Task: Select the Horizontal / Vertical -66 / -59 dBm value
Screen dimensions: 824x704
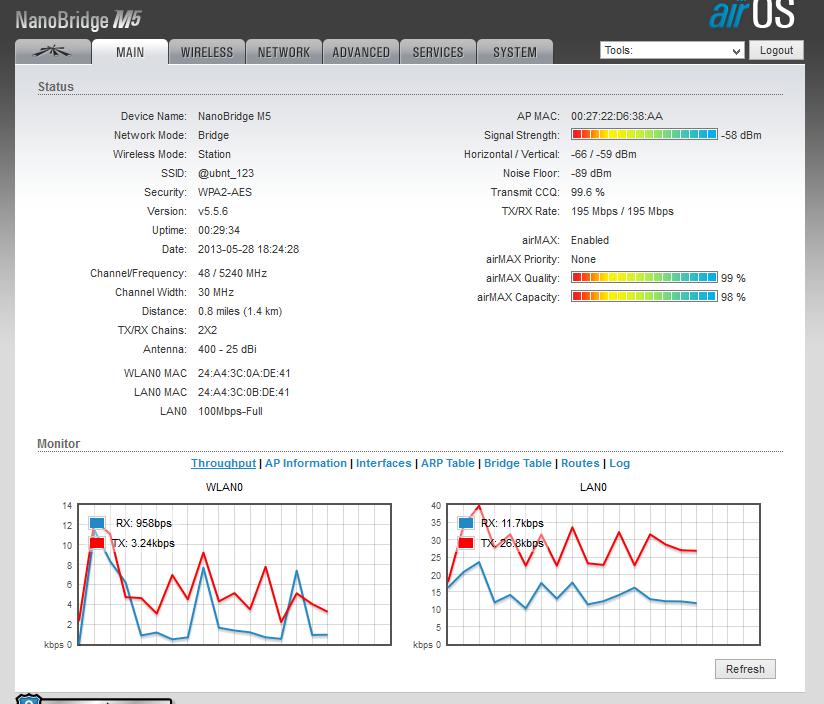Action: [x=604, y=154]
